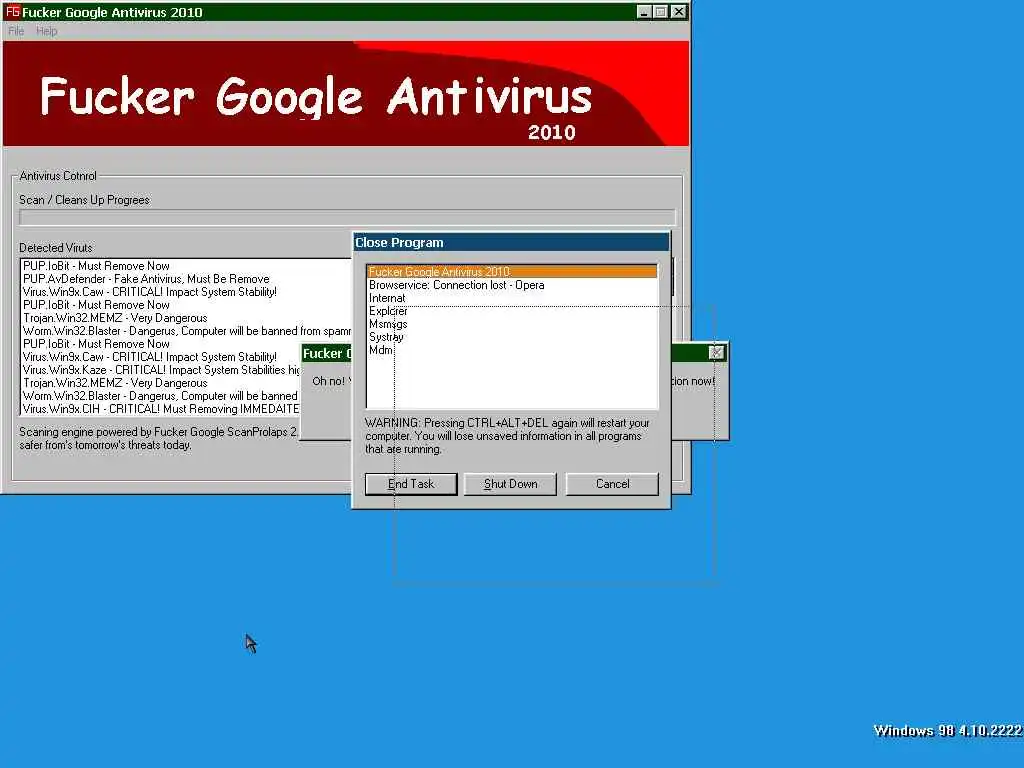This screenshot has width=1024, height=768.
Task: Select Mdm in the task list
Action: tap(512, 350)
